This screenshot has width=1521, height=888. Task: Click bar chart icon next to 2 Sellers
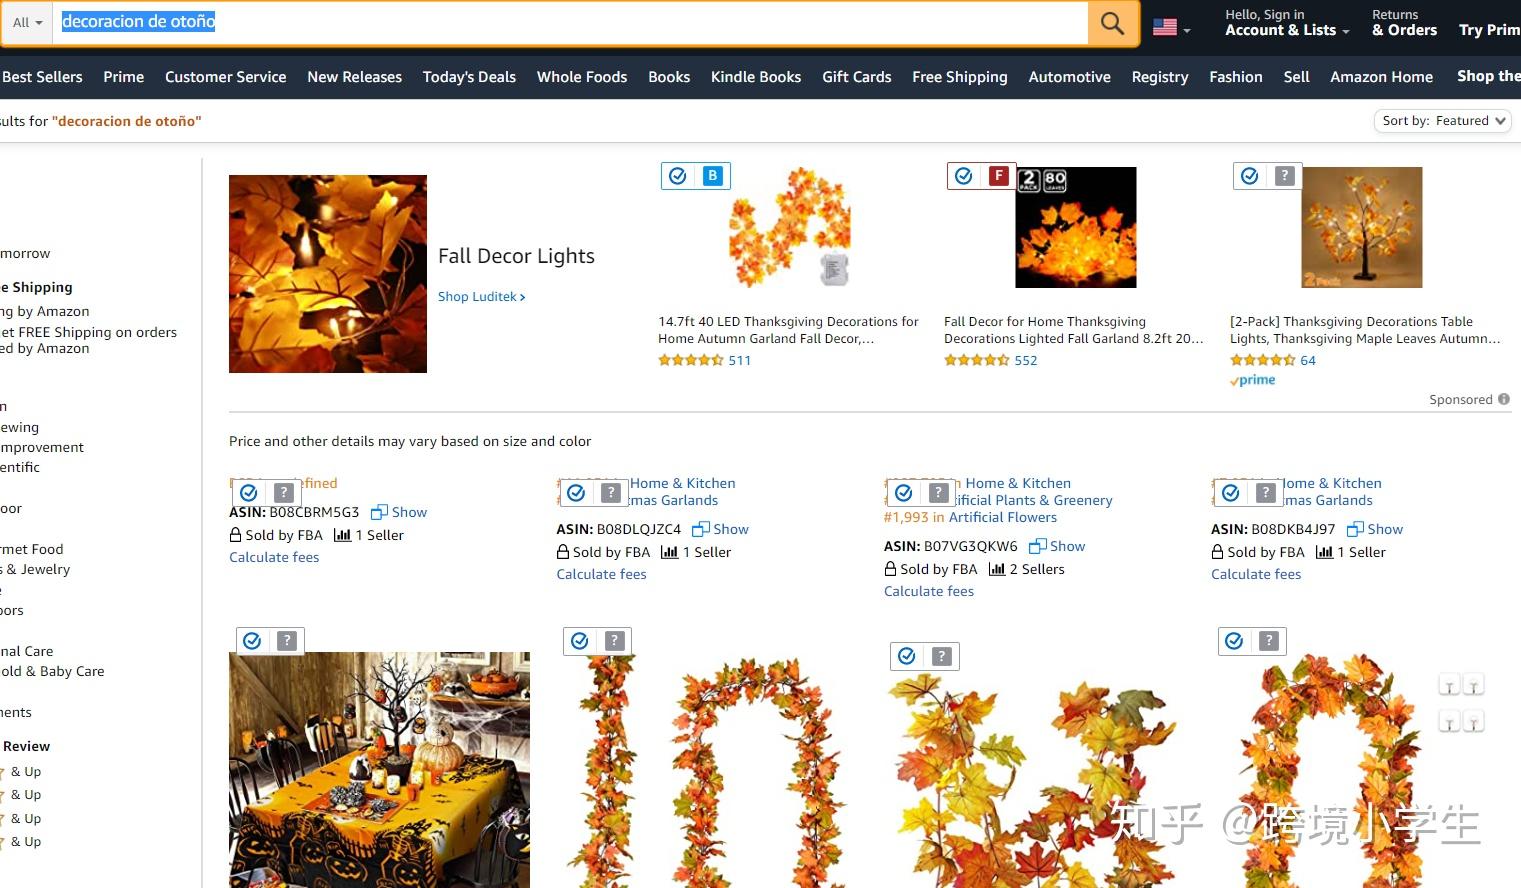997,569
